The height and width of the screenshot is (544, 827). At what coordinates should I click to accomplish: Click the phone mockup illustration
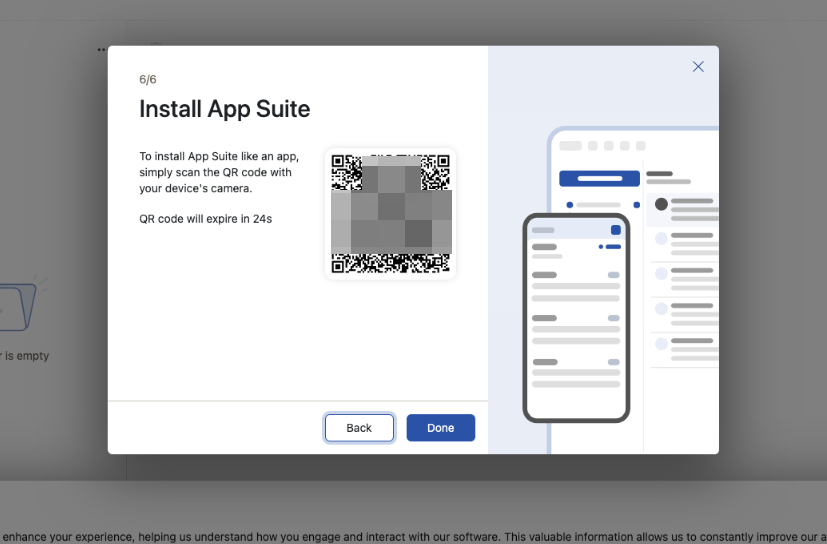point(576,317)
